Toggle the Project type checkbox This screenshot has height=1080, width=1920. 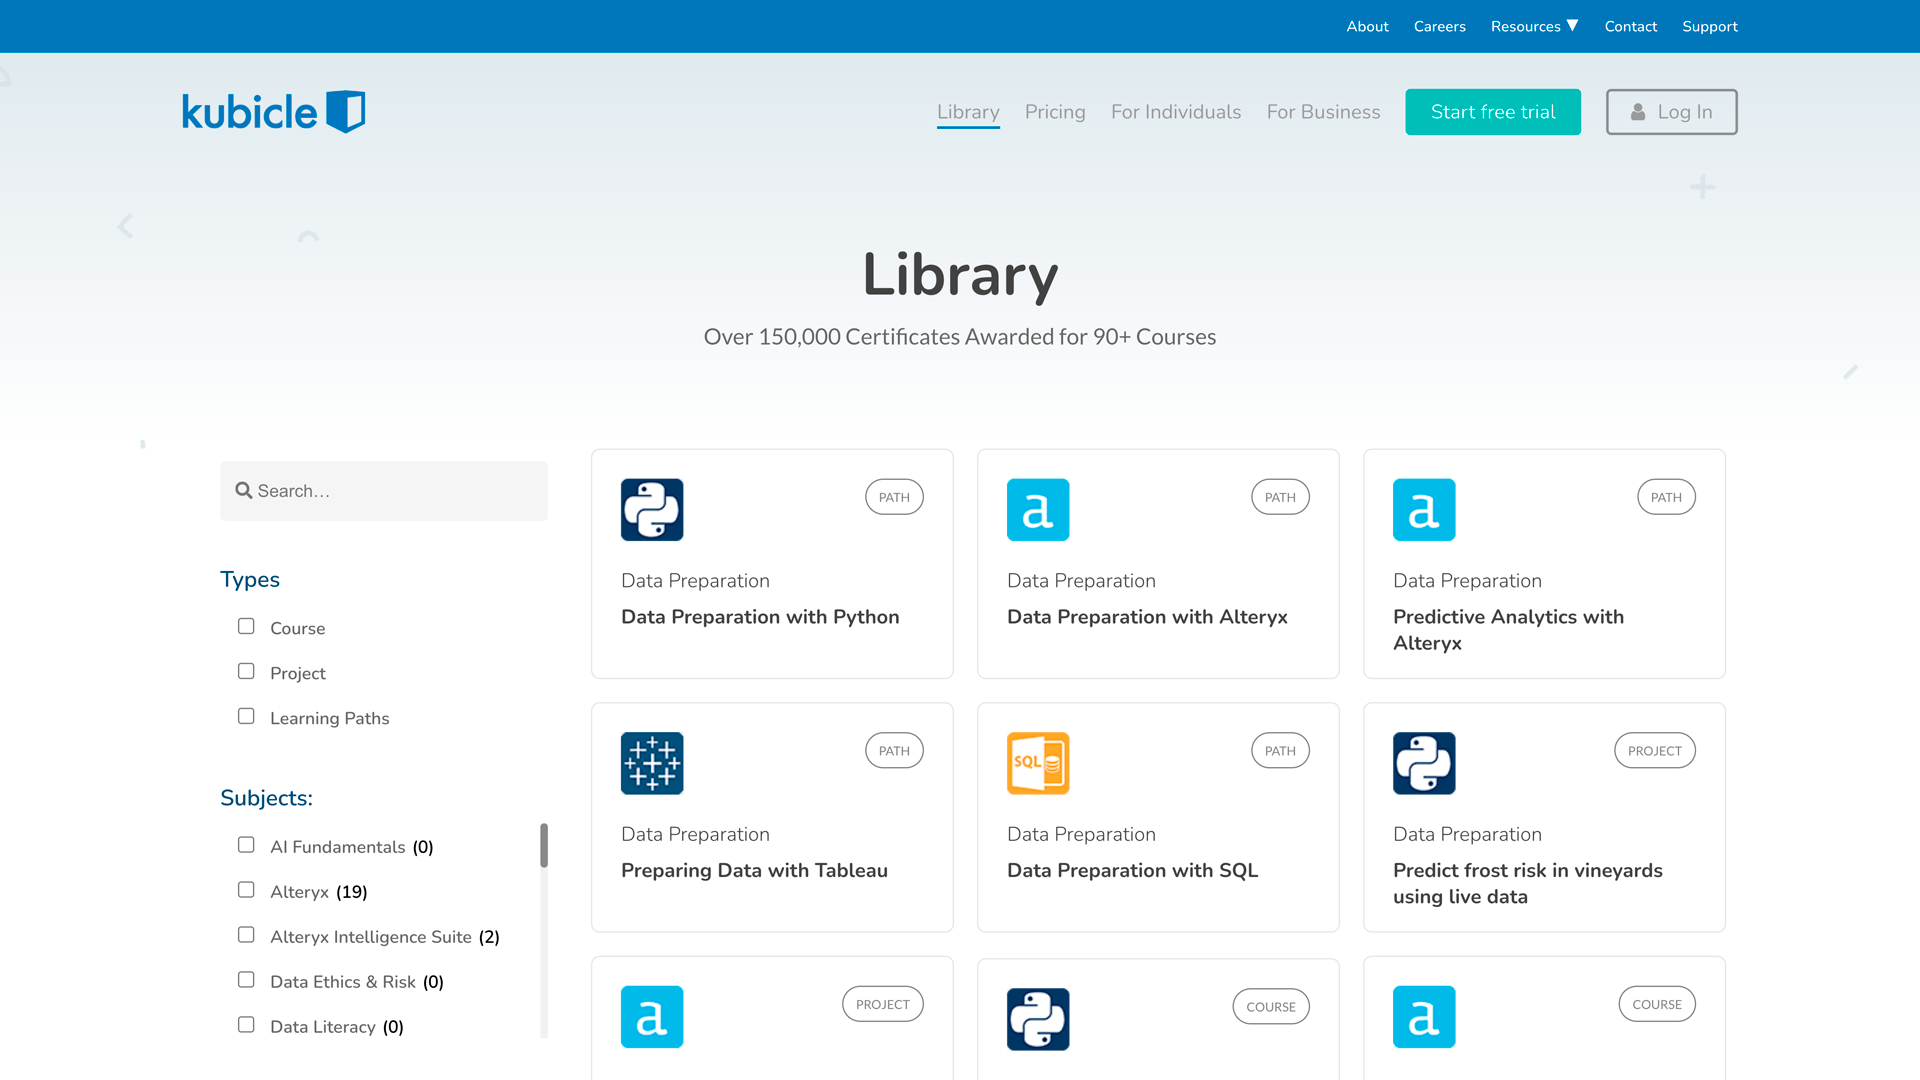point(246,671)
